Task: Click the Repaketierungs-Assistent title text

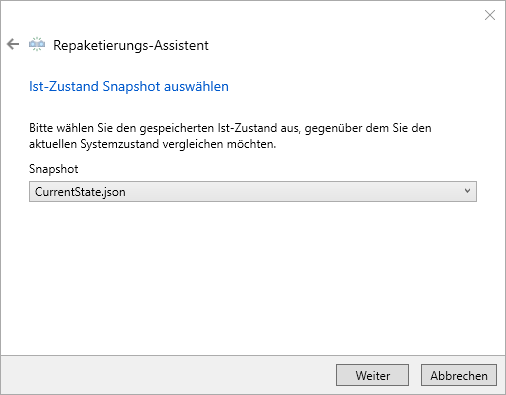Action: 131,45
